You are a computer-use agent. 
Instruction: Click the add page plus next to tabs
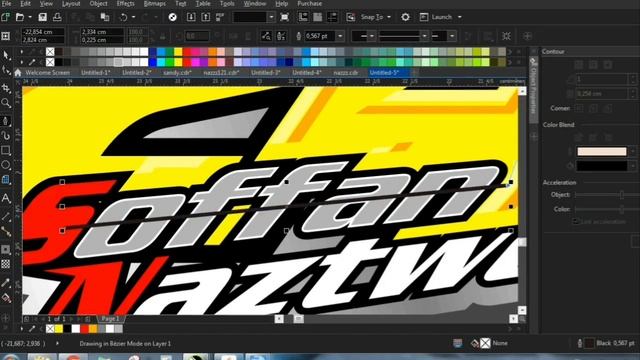pyautogui.click(x=415, y=73)
